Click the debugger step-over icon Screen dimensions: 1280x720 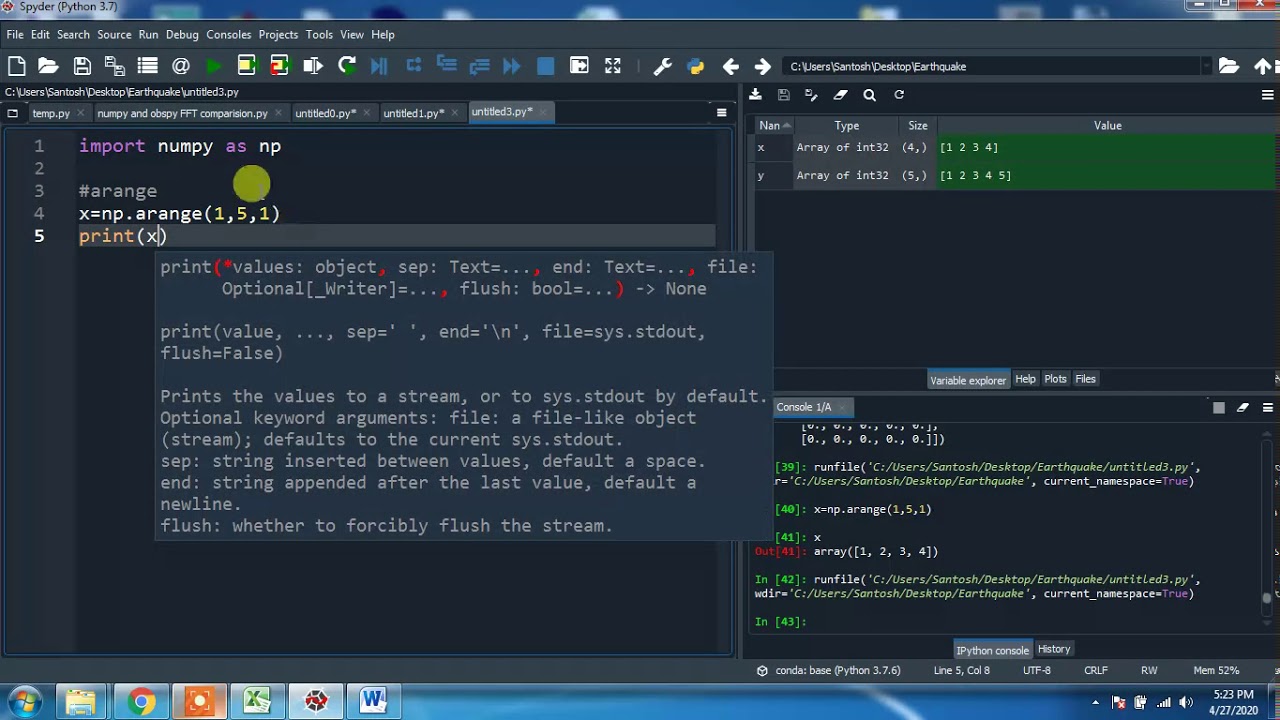click(x=413, y=66)
